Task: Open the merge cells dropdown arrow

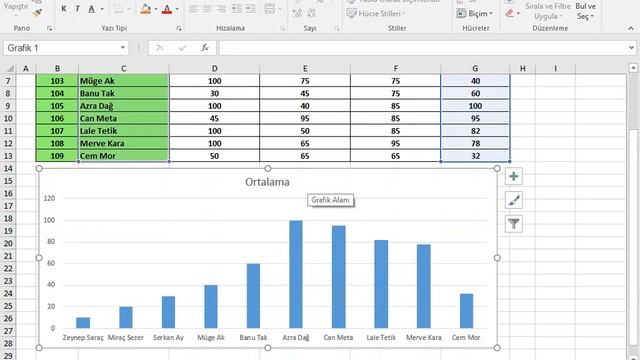Action: point(280,9)
